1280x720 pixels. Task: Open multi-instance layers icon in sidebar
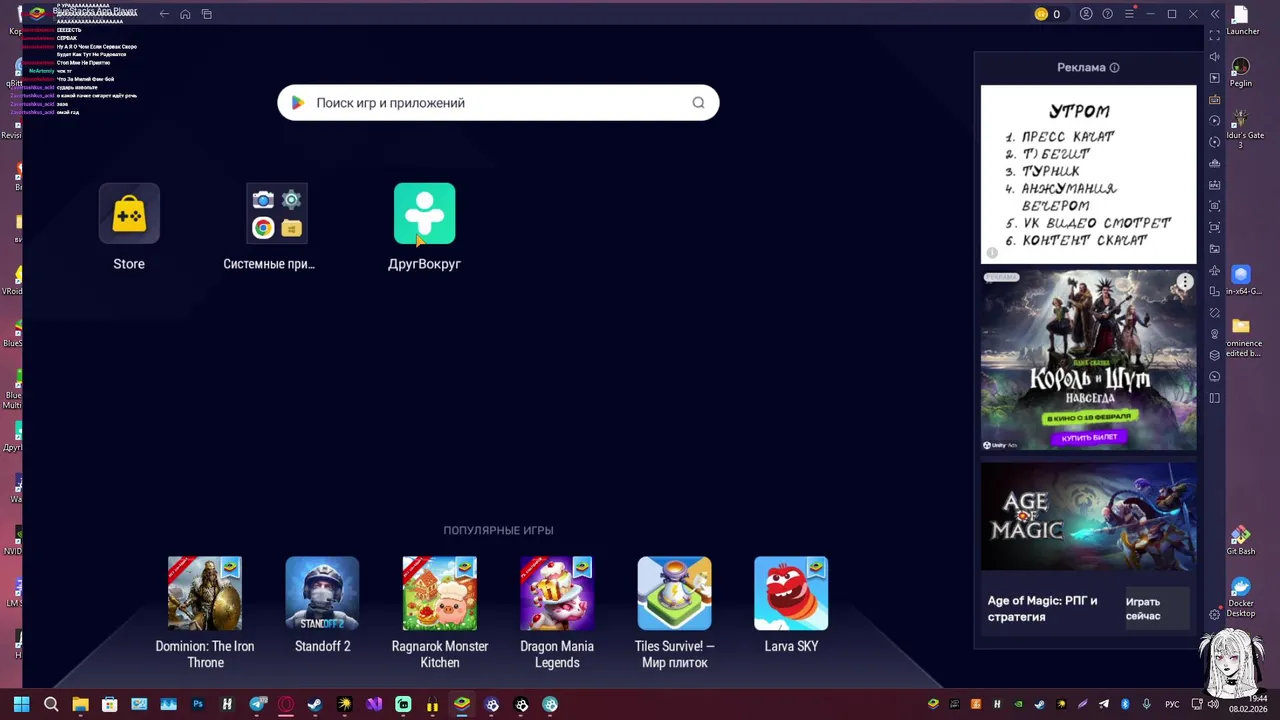click(1215, 355)
